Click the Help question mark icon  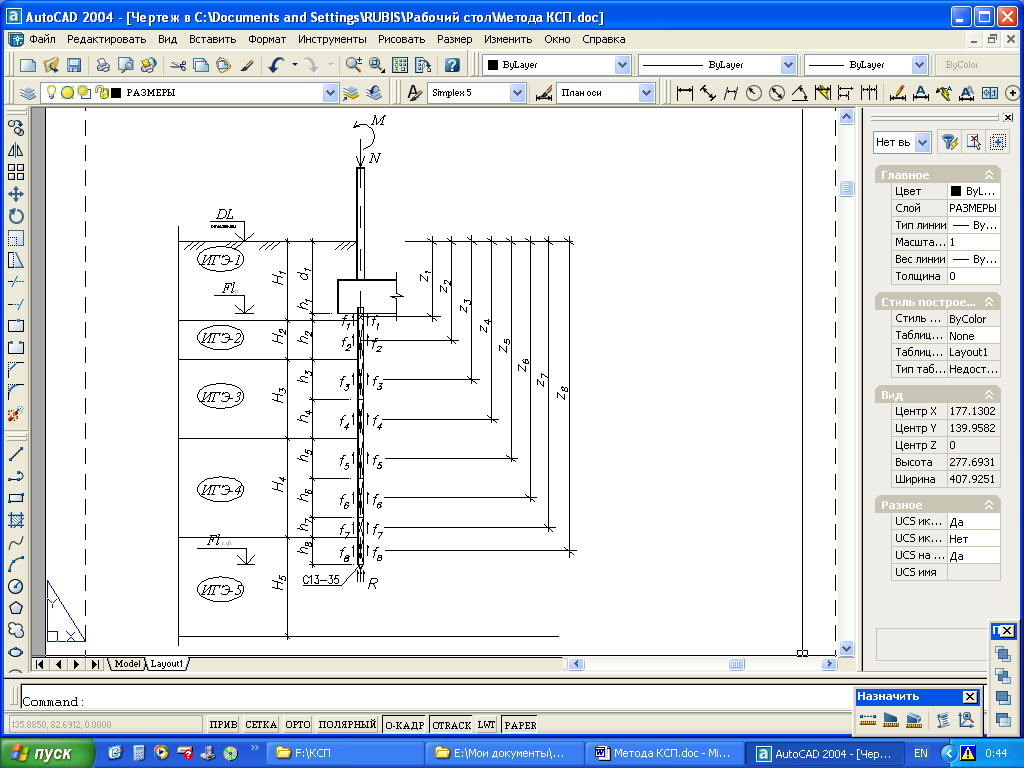(452, 65)
